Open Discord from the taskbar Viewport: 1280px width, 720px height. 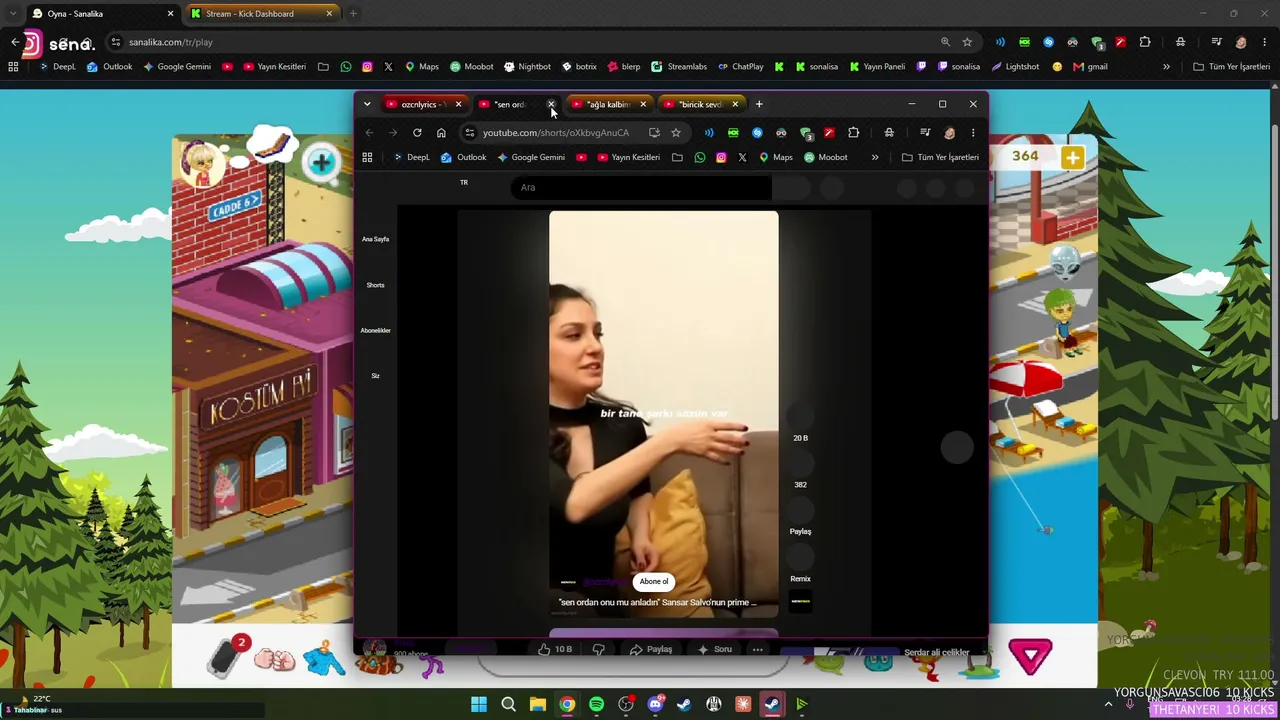[655, 704]
